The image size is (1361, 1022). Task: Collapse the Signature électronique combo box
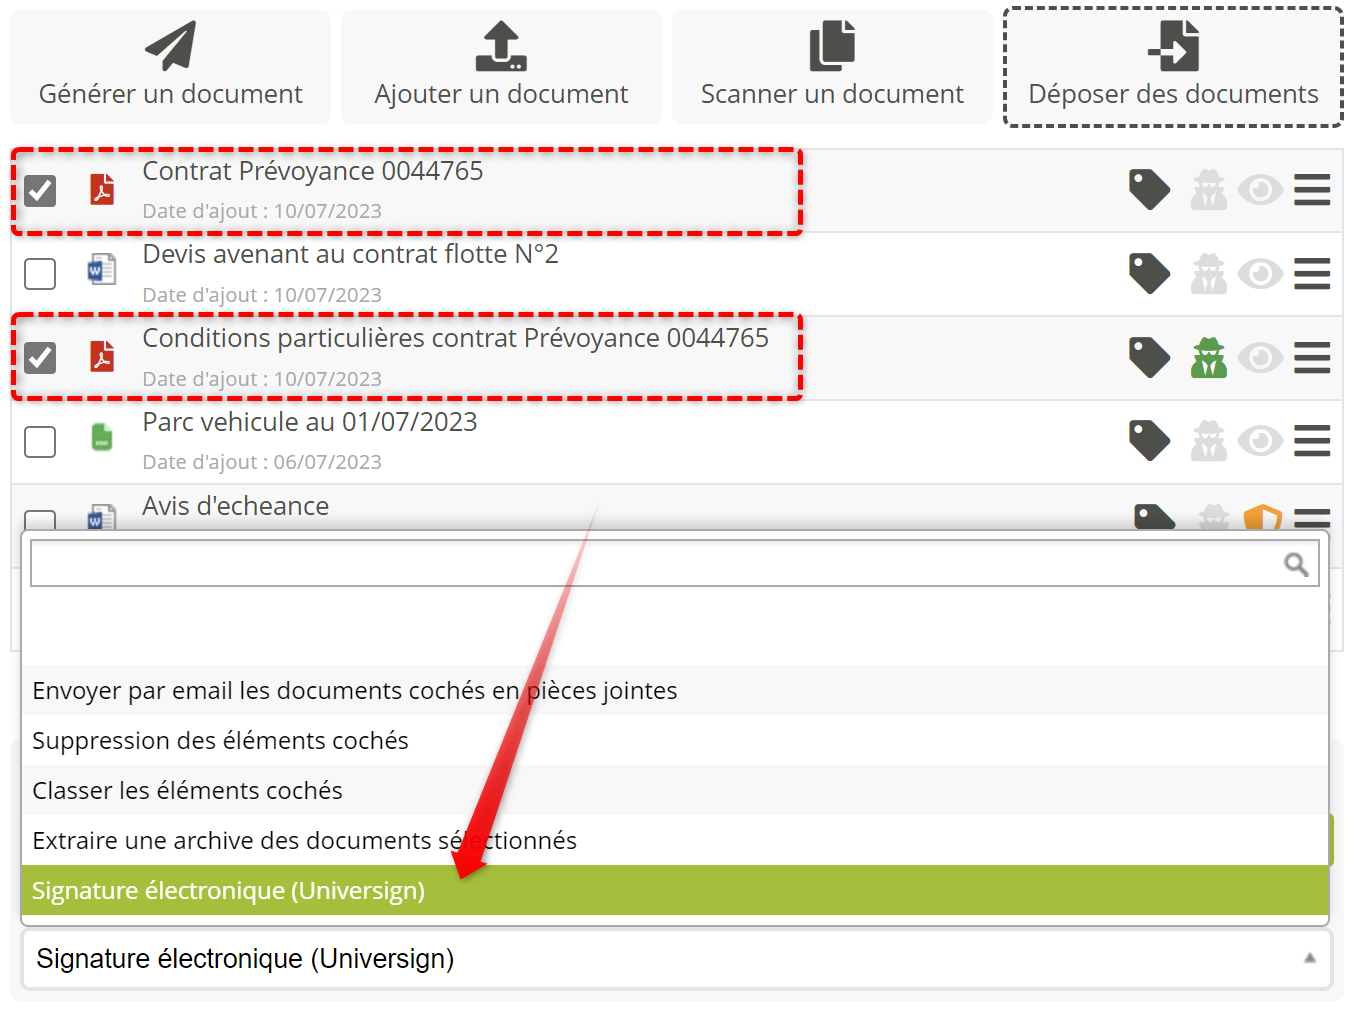[1309, 958]
